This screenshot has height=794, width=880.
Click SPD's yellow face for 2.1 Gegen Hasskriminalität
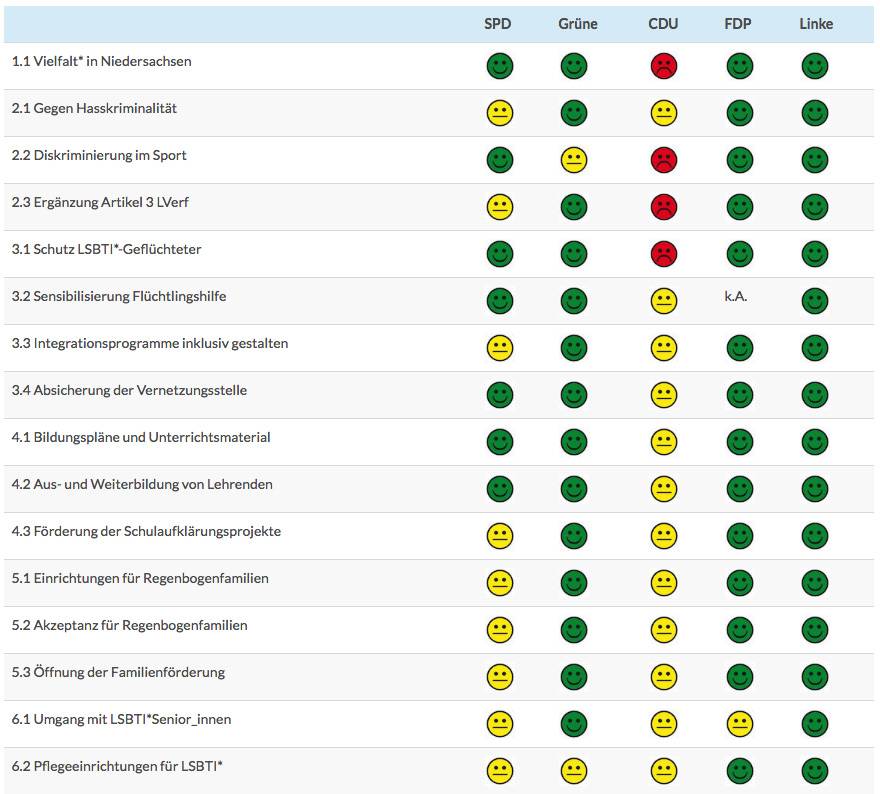coord(499,113)
